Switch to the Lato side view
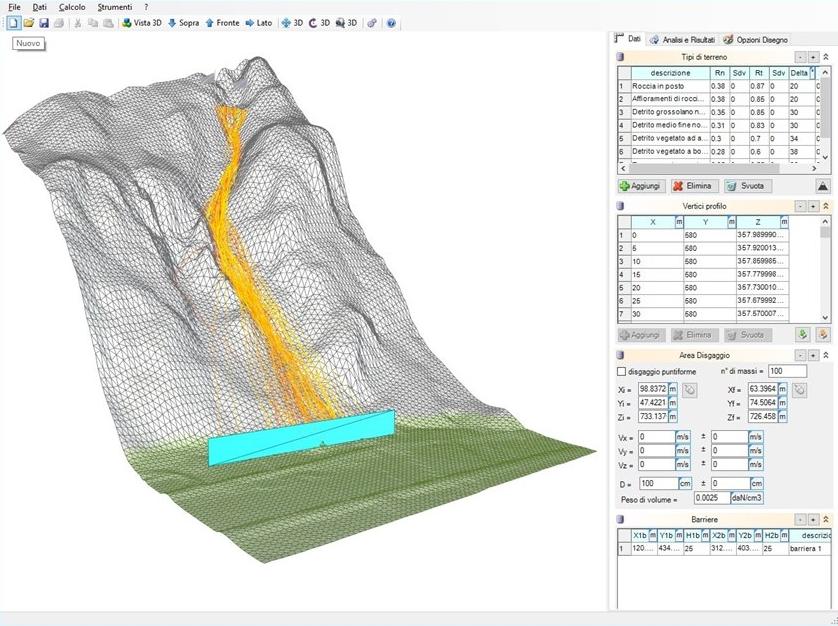The image size is (838, 626). 258,23
